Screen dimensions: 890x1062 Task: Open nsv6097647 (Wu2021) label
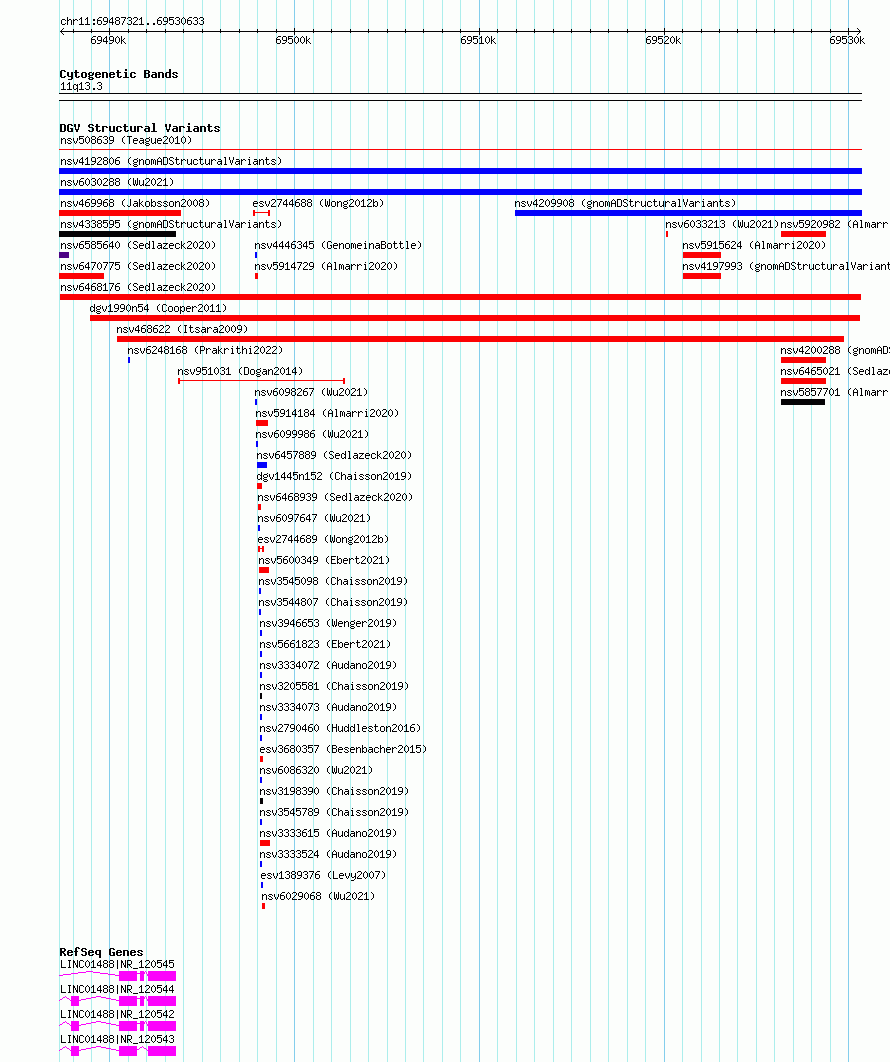coord(314,518)
